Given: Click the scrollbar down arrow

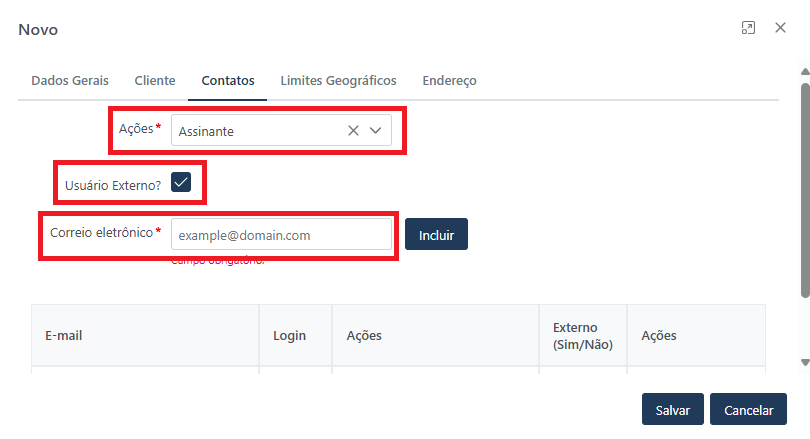Looking at the screenshot, I should 805,362.
